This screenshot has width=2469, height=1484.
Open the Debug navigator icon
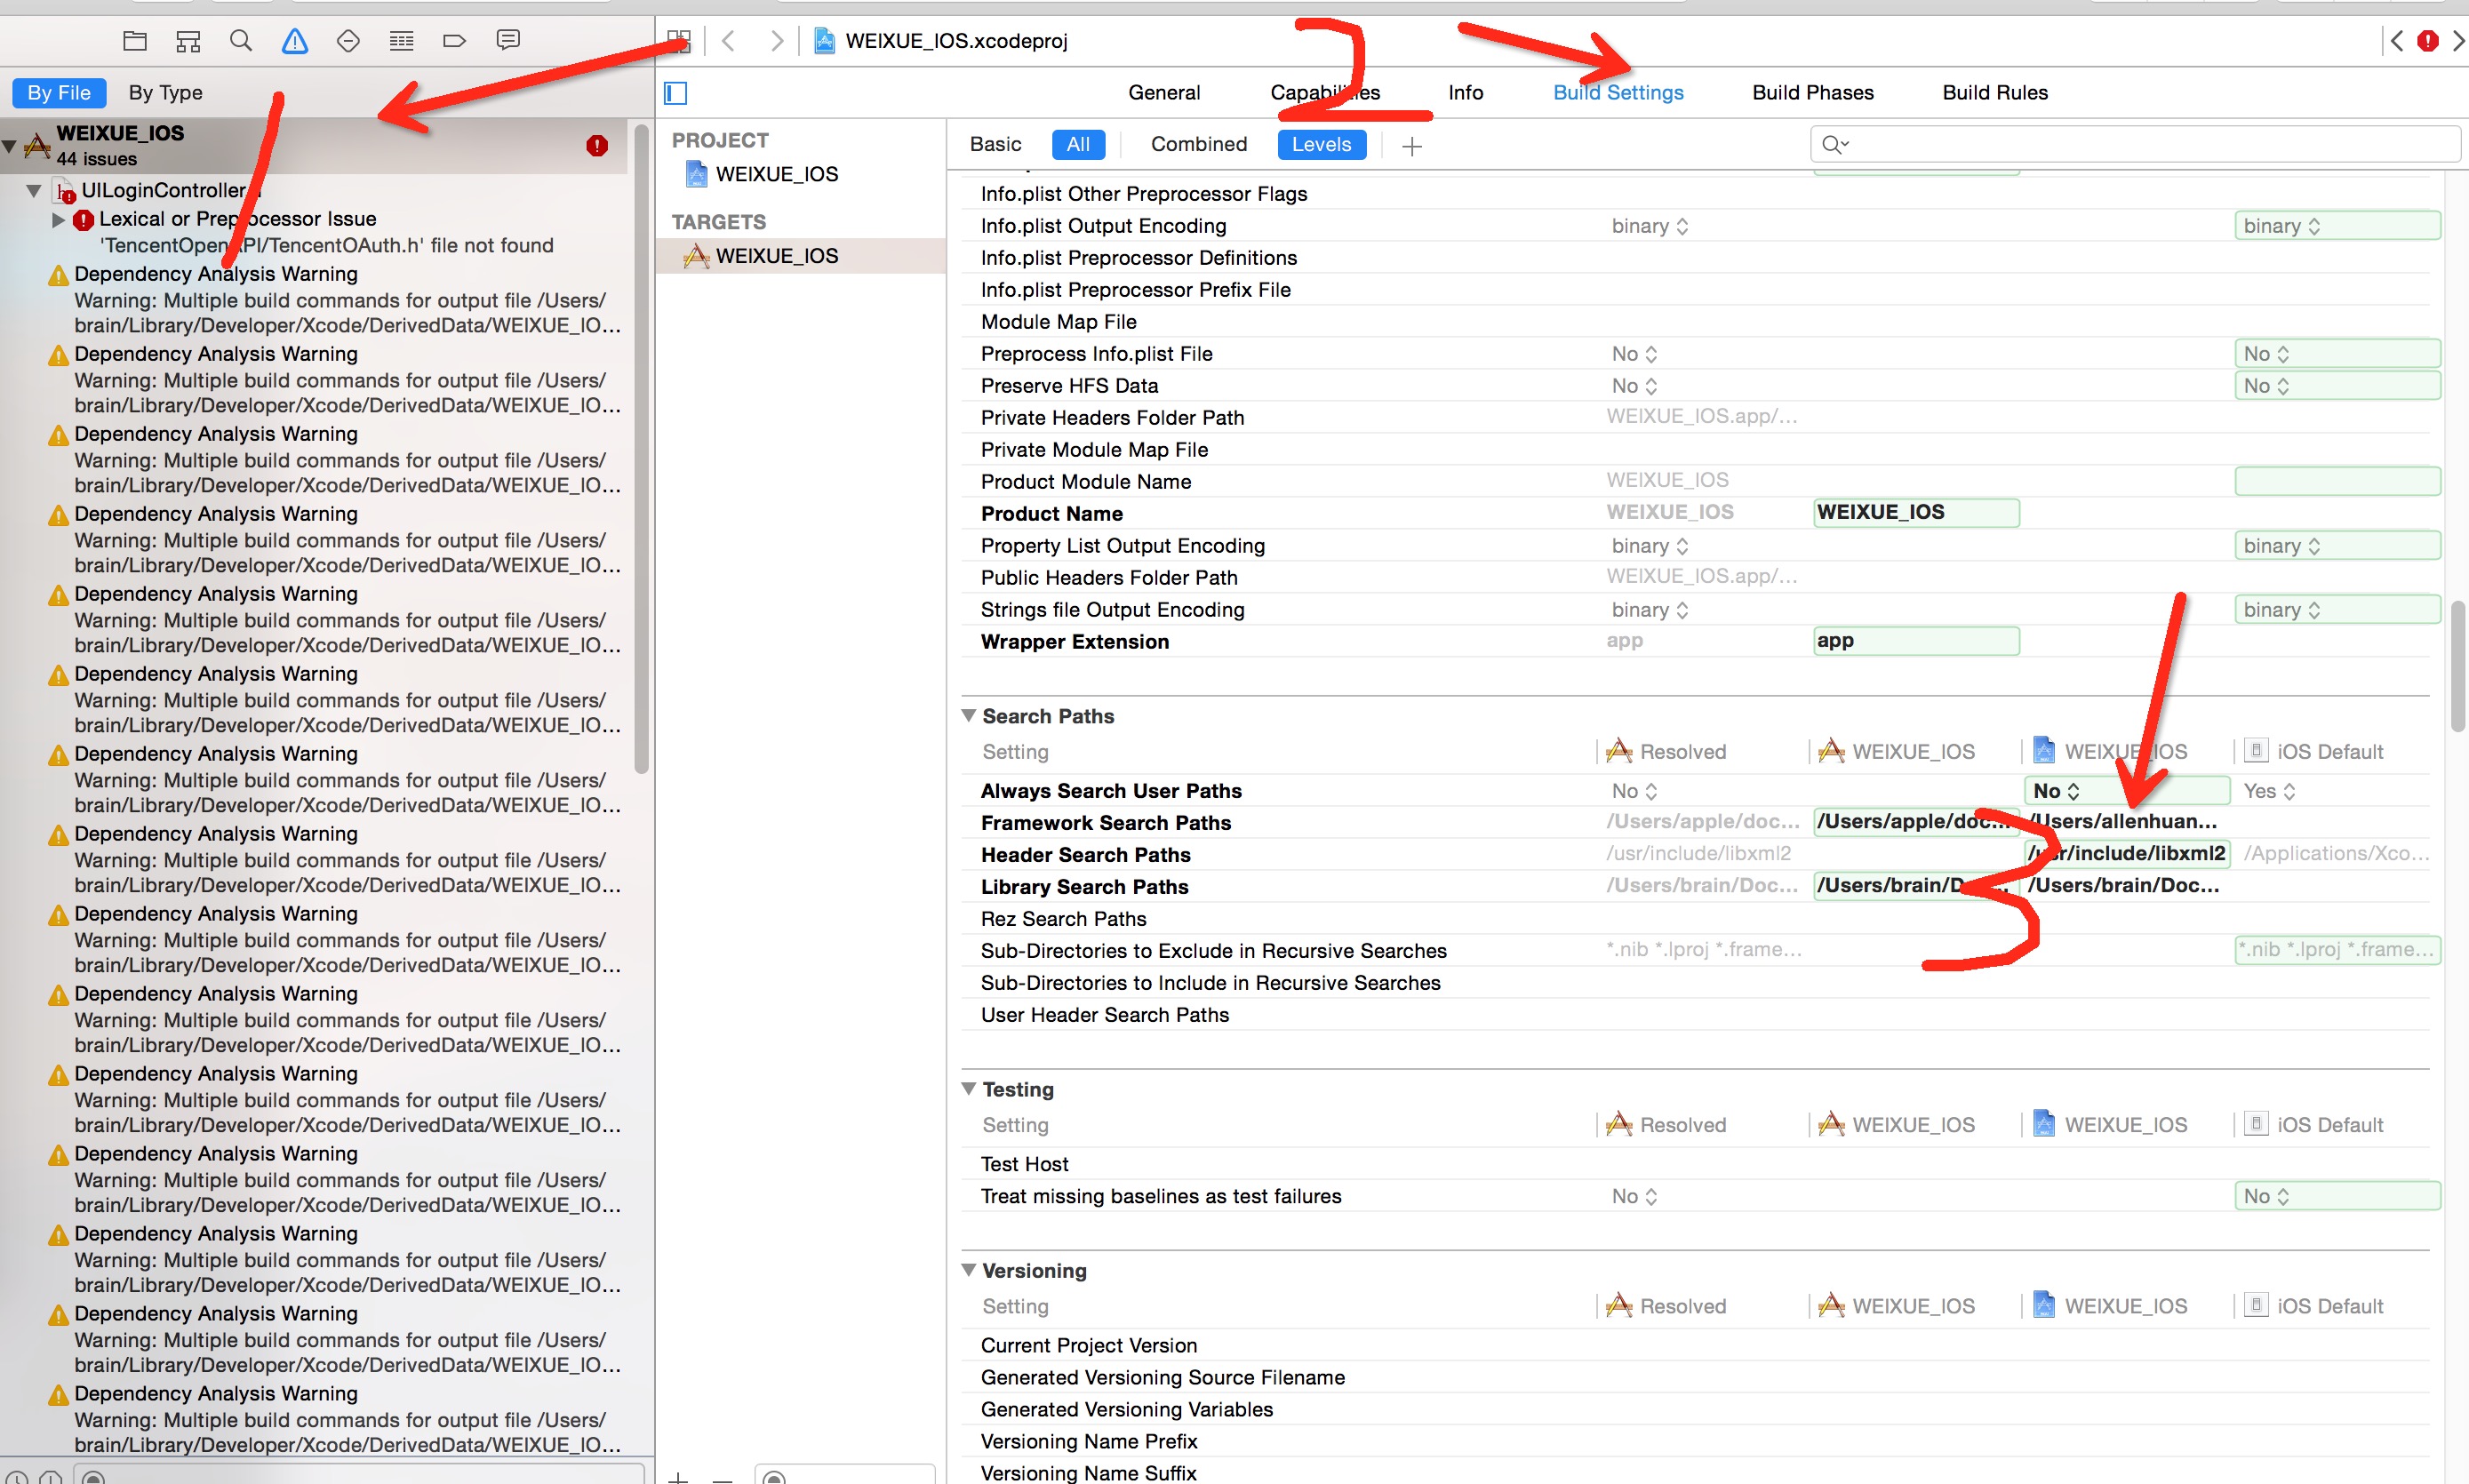pos(401,41)
